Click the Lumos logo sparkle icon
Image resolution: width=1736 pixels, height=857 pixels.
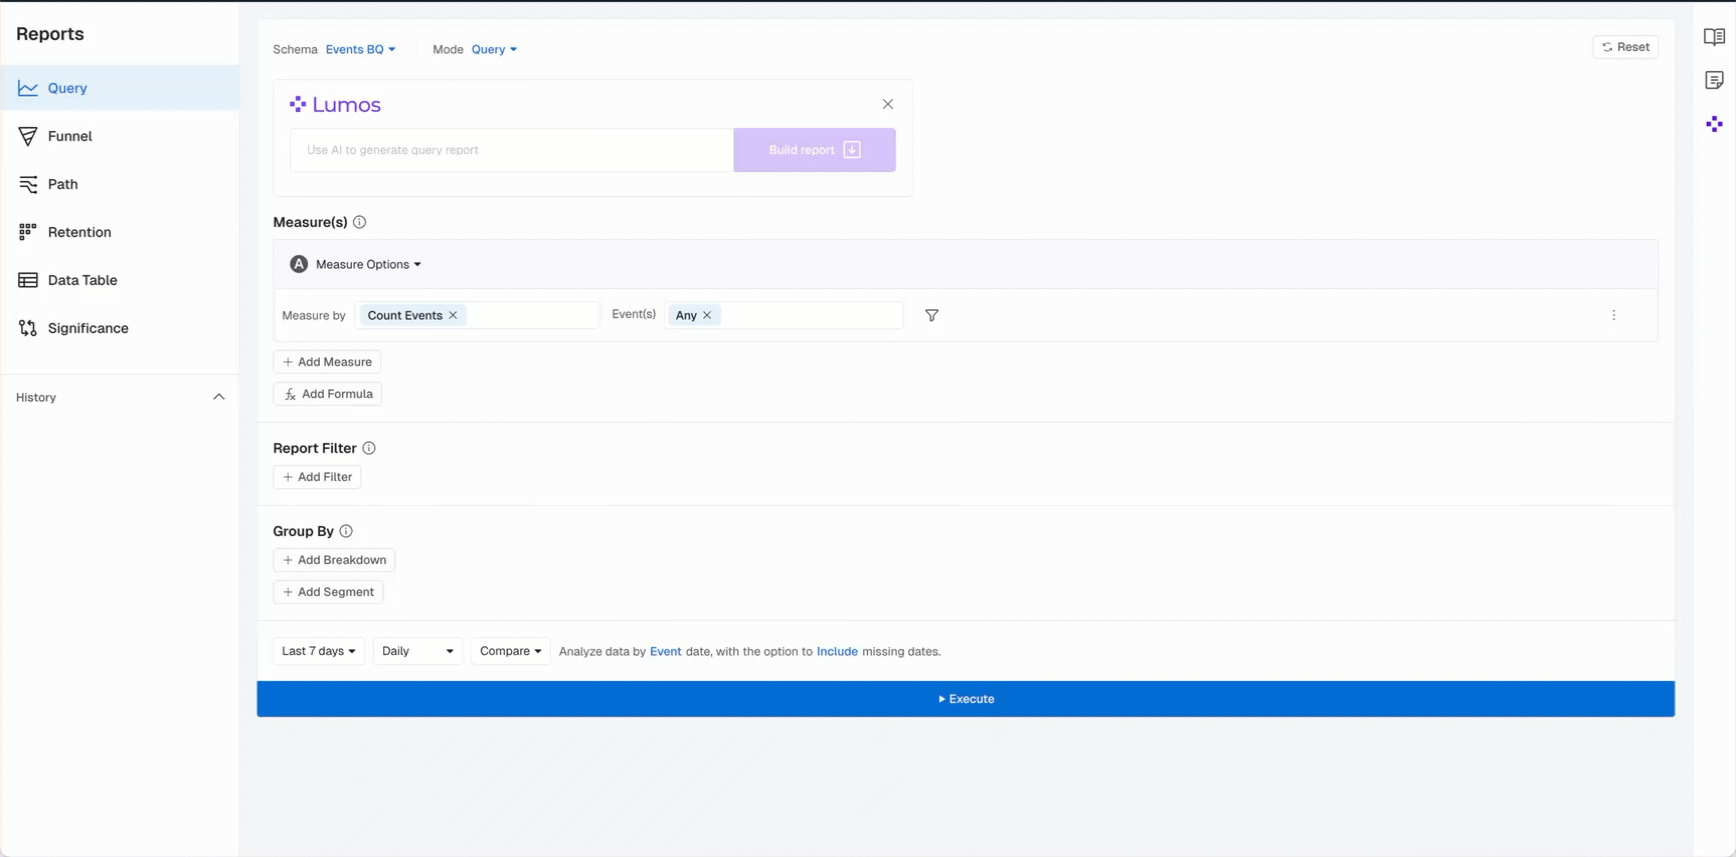(298, 104)
